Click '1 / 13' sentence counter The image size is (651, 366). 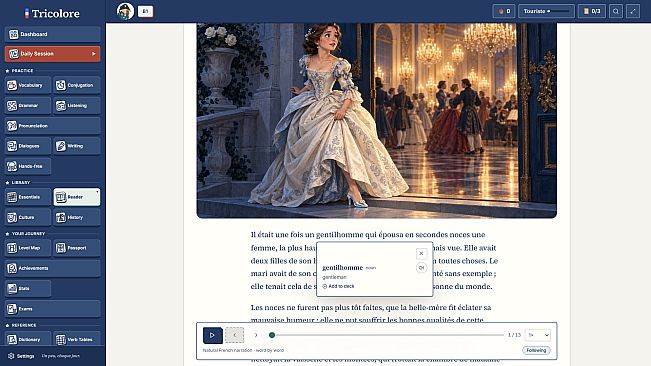(x=514, y=335)
